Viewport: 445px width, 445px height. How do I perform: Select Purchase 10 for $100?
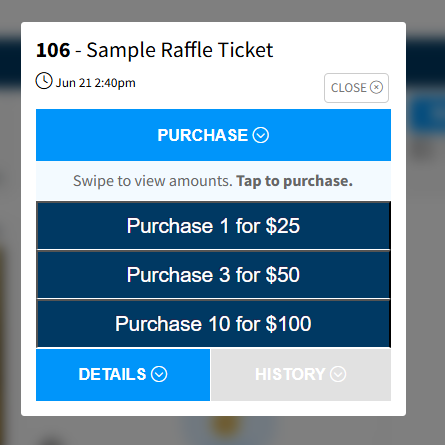pos(213,324)
